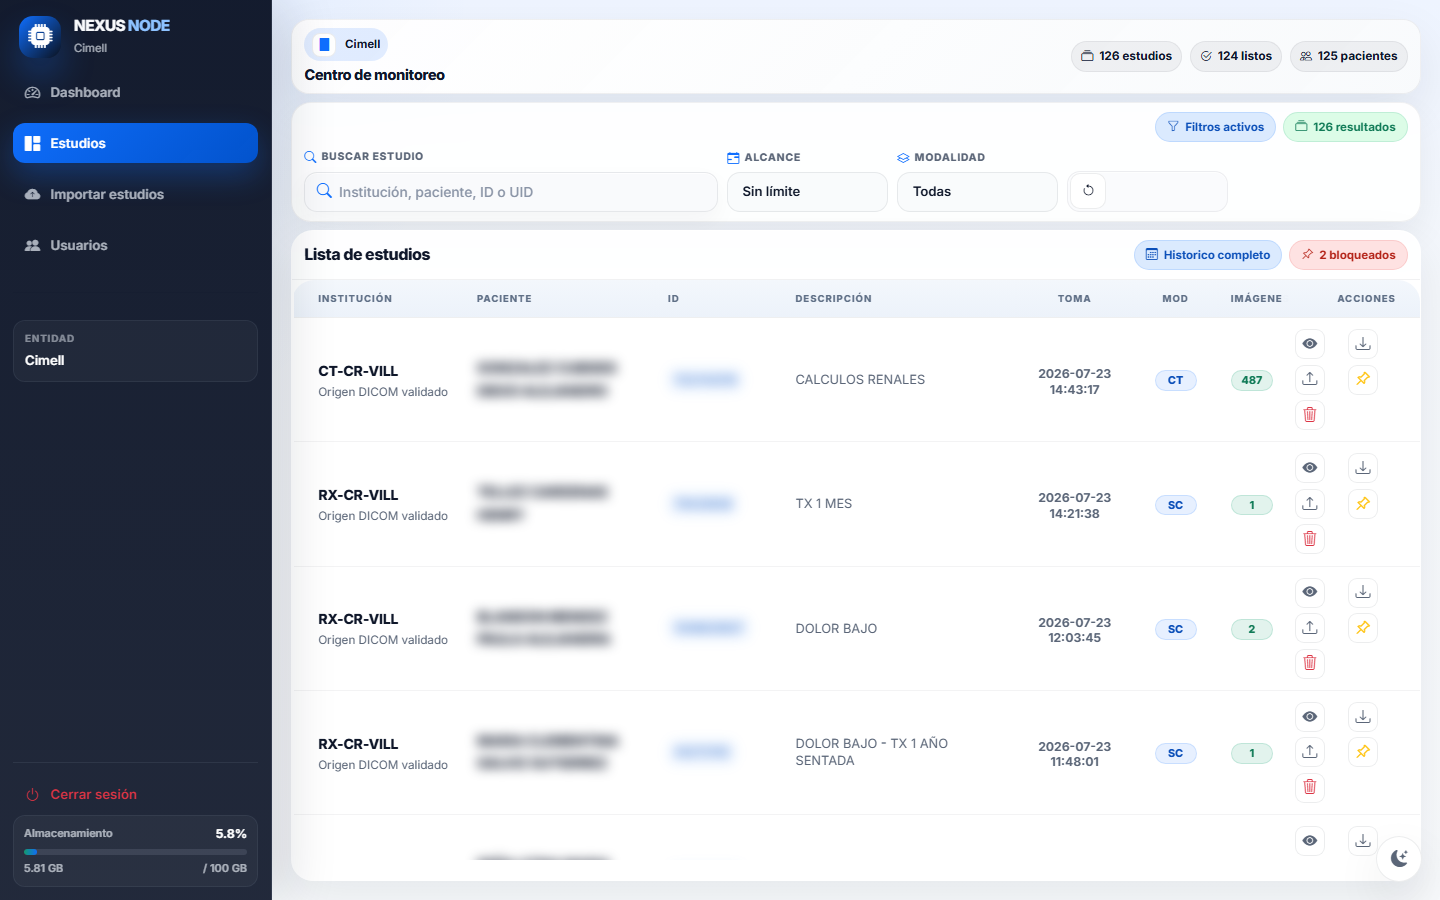Click the Nexus Node chip logo
Image resolution: width=1440 pixels, height=900 pixels.
pyautogui.click(x=40, y=36)
